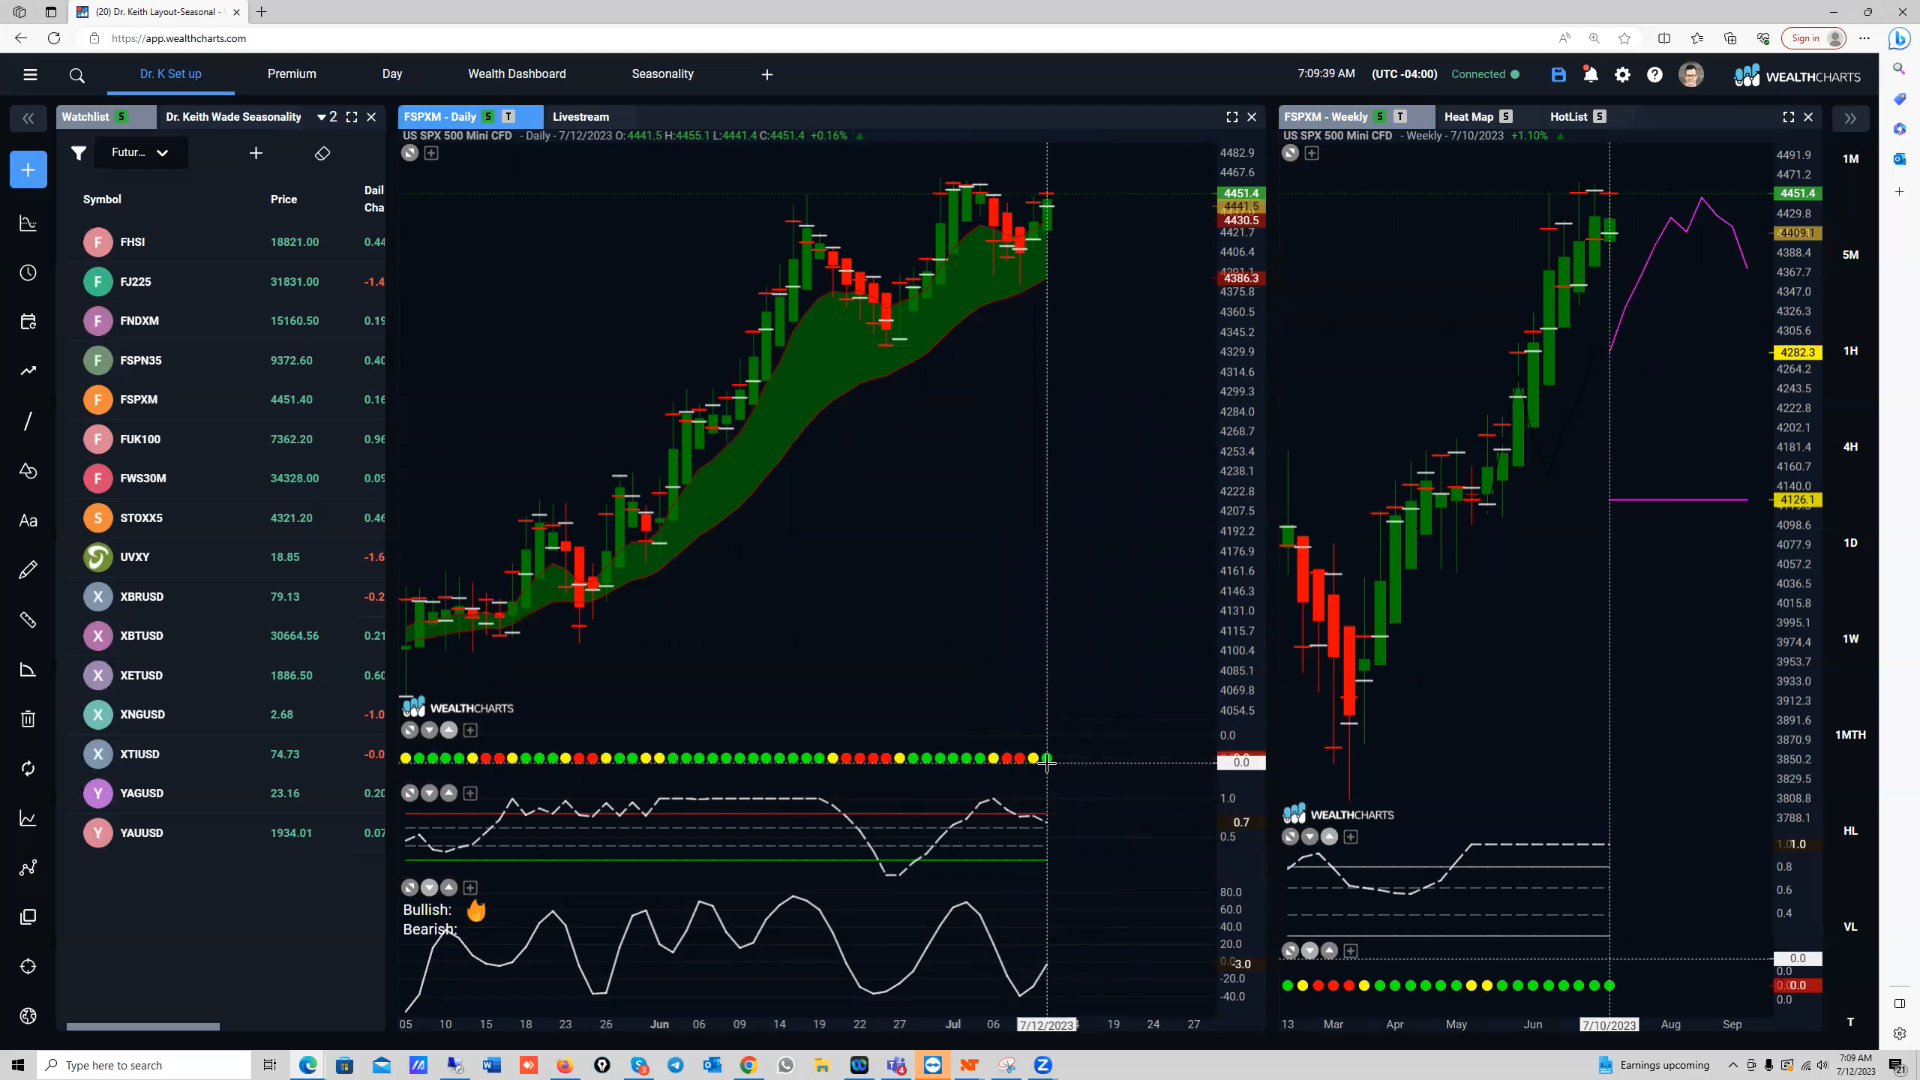Viewport: 1920px width, 1080px height.
Task: Click the copy layers tool
Action: (28, 917)
